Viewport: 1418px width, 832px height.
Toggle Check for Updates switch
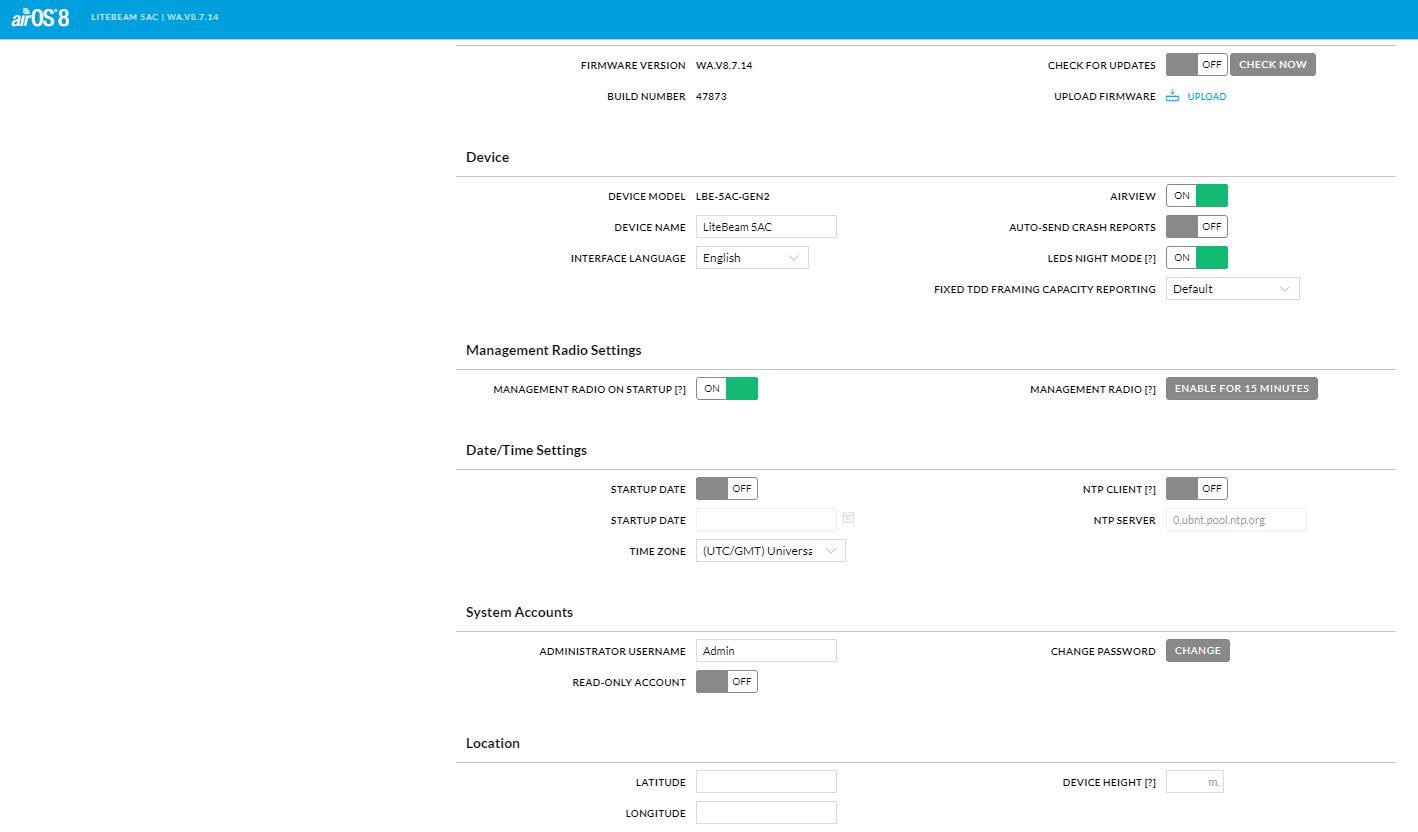coord(1196,64)
